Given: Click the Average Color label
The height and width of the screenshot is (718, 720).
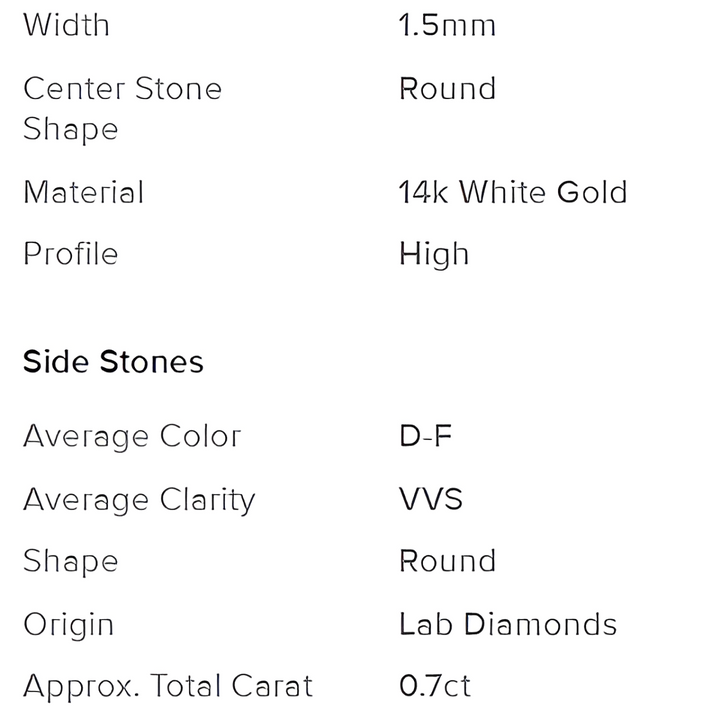Looking at the screenshot, I should (x=132, y=437).
